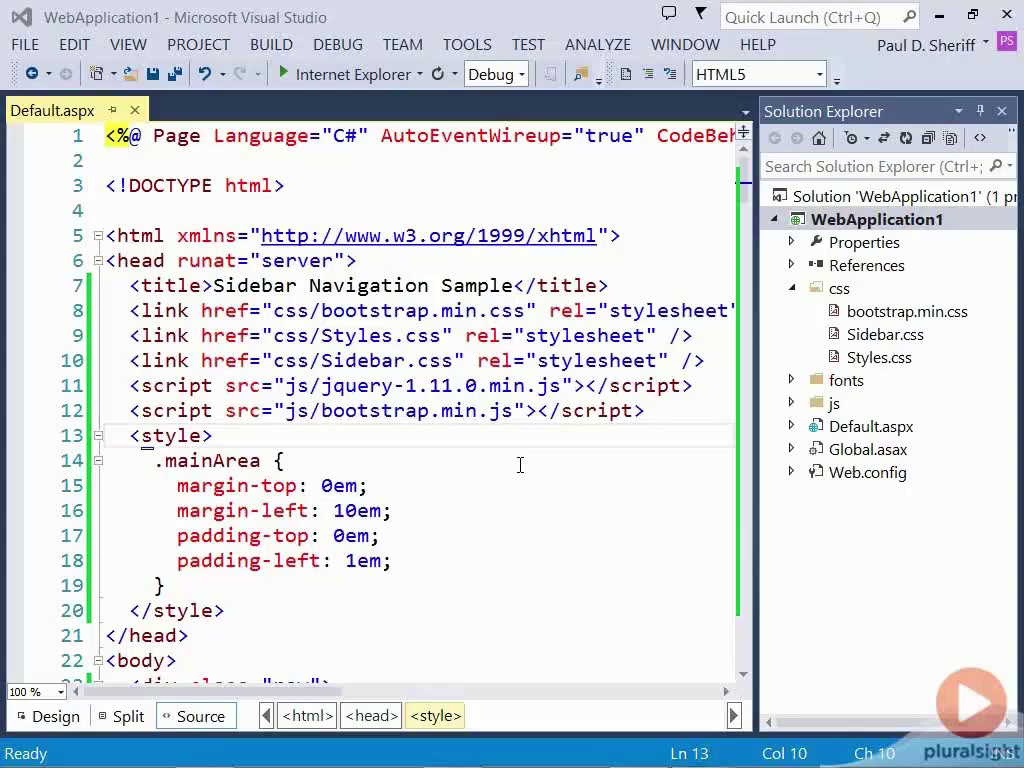Viewport: 1024px width, 768px height.
Task: Open the BUILD menu
Action: coord(271,44)
